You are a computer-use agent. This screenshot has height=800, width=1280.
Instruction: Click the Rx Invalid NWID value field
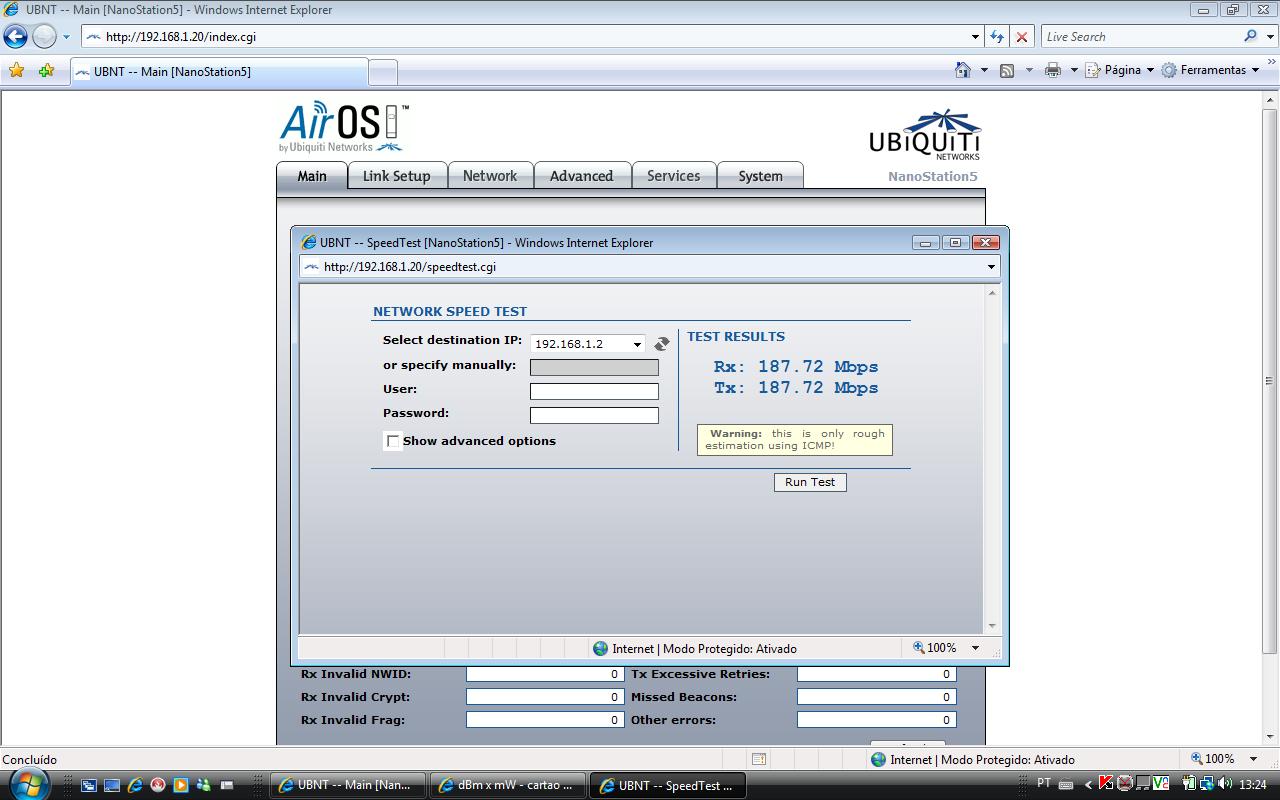point(545,674)
